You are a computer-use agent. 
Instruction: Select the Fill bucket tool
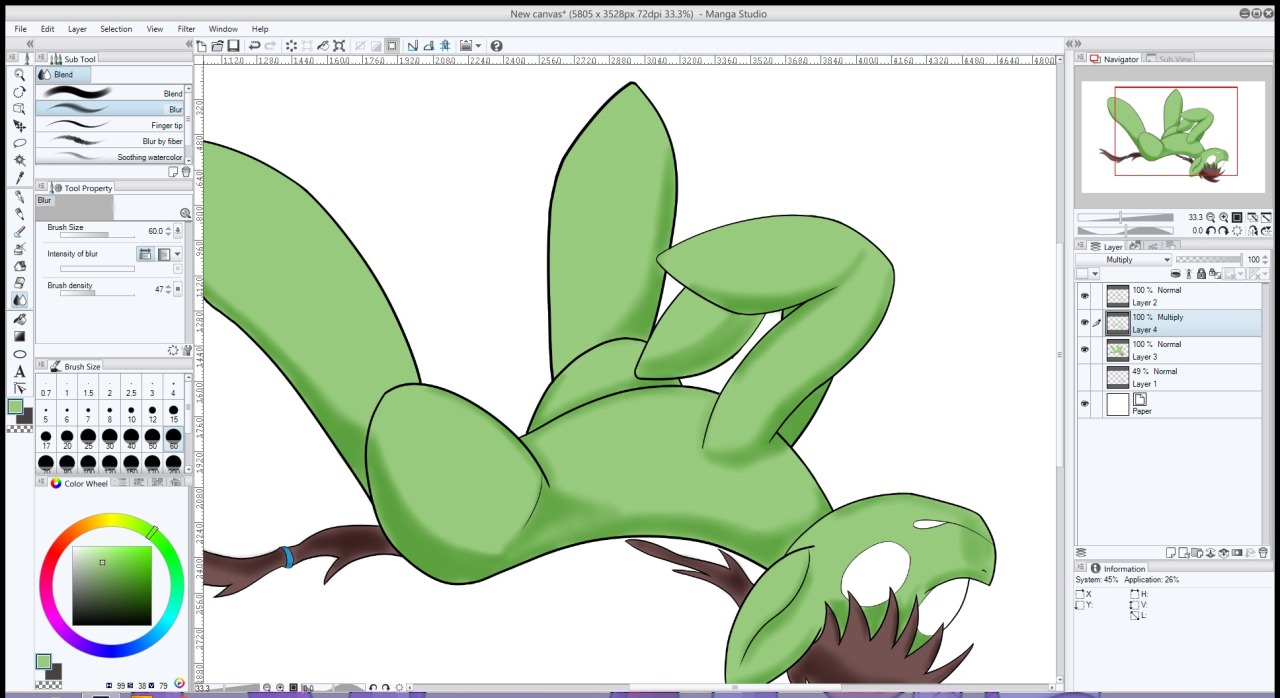[x=19, y=319]
